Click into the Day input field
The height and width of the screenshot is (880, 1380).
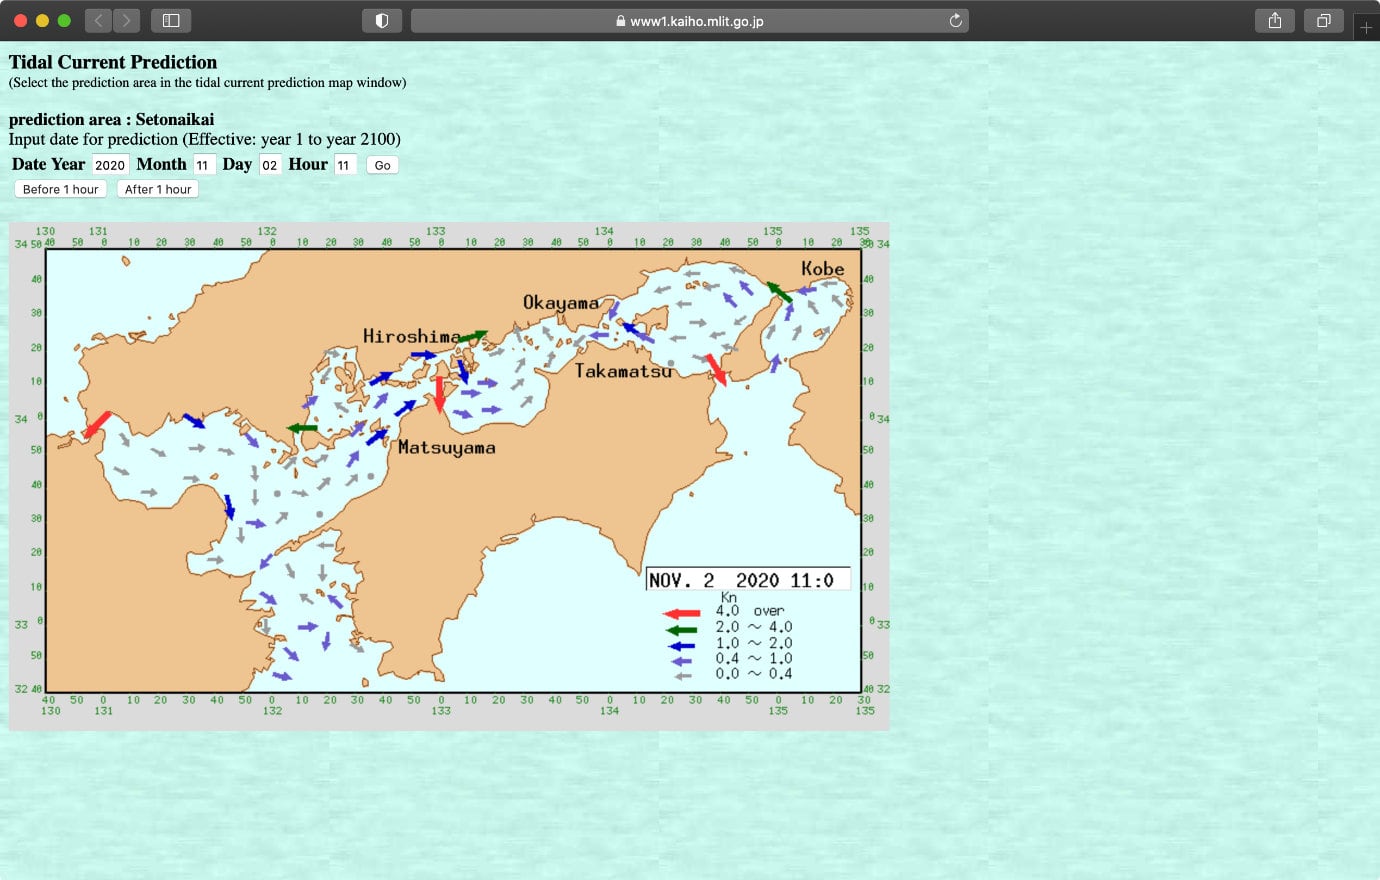(269, 165)
